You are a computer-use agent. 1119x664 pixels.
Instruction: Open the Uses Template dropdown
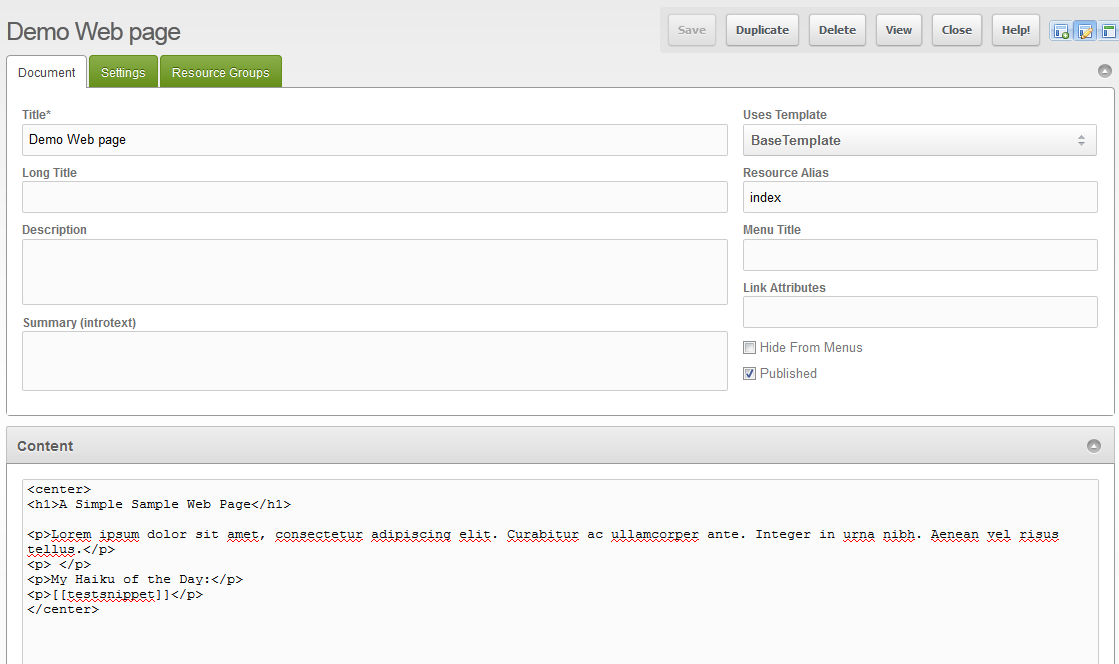coord(919,141)
